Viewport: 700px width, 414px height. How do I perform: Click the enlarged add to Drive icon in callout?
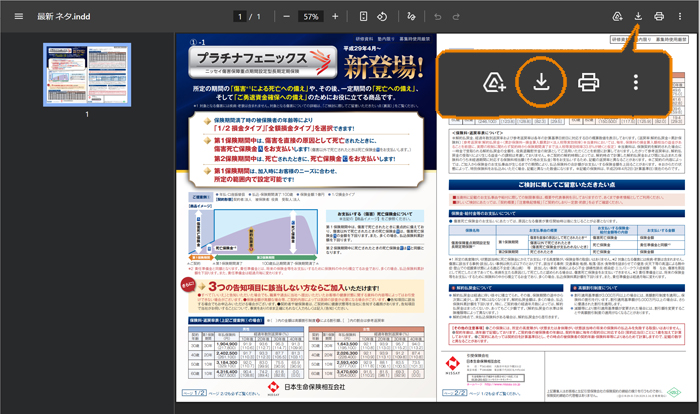pos(492,81)
